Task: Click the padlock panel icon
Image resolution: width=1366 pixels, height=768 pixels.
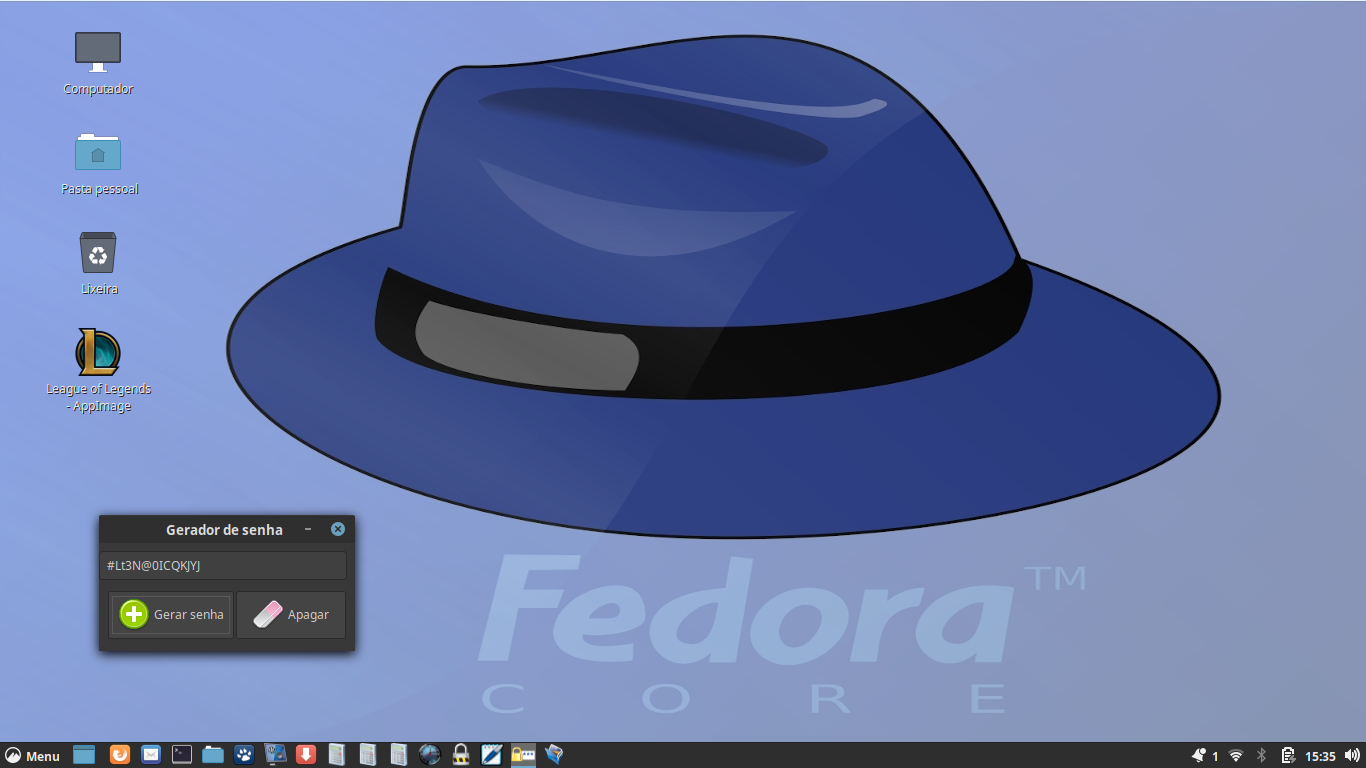Action: (x=461, y=755)
